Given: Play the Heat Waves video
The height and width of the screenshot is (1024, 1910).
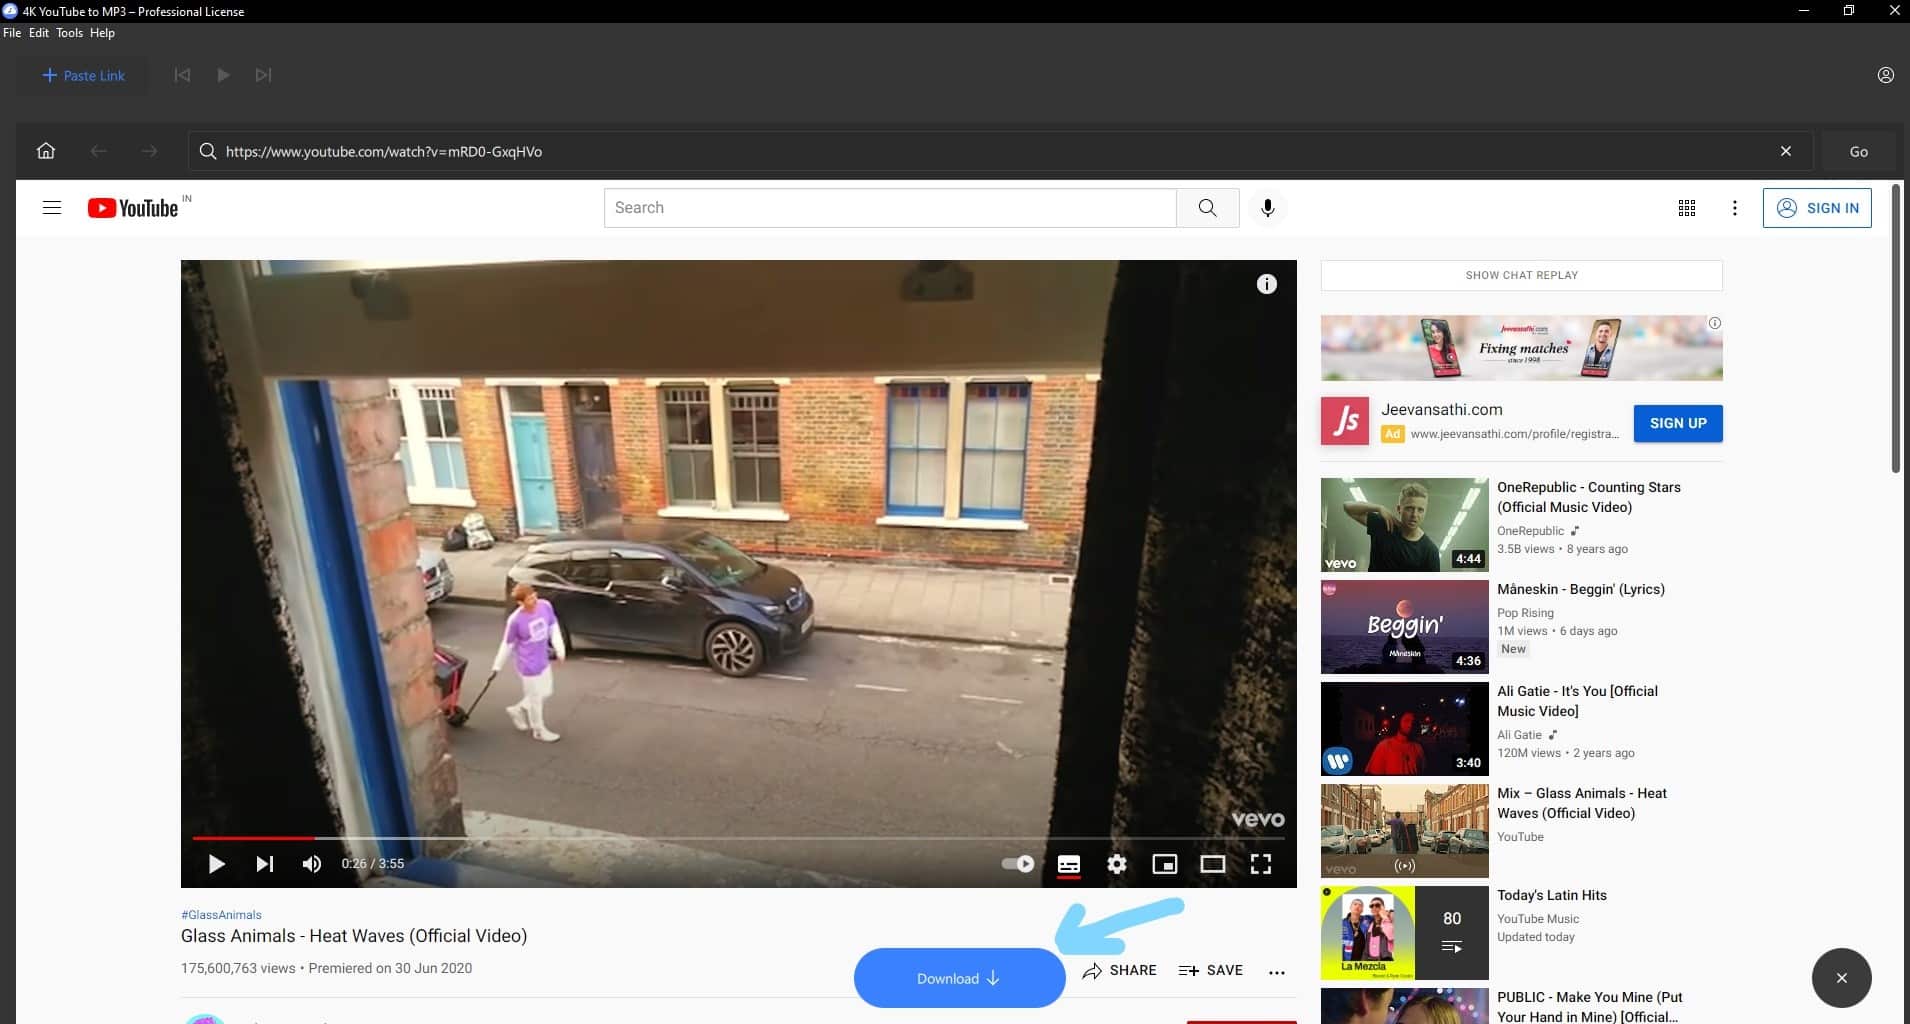Looking at the screenshot, I should tap(216, 864).
